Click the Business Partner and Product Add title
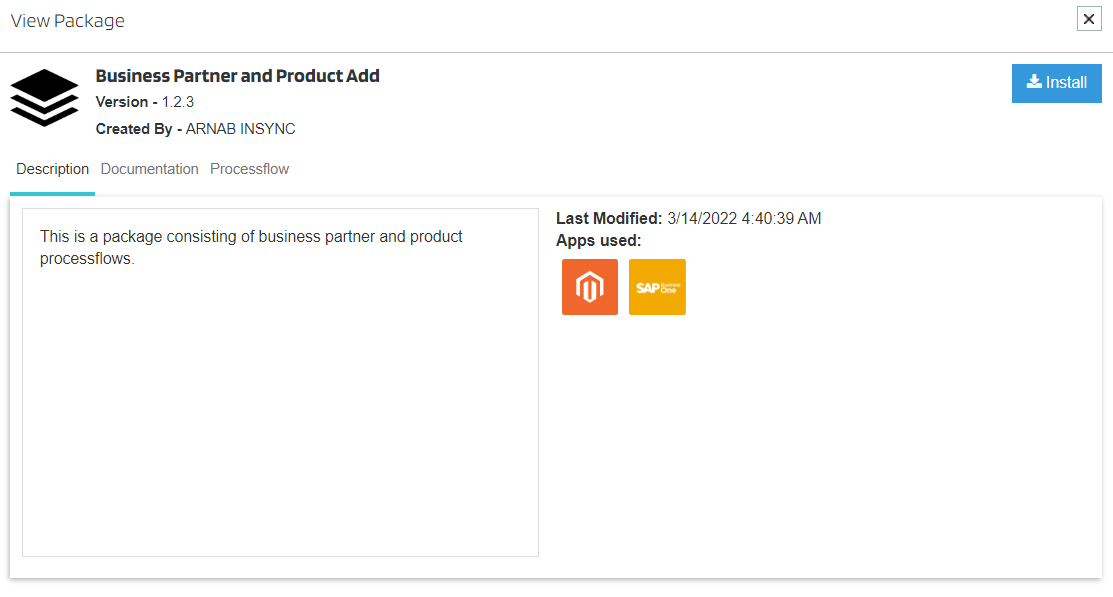The width and height of the screenshot is (1113, 597). point(237,76)
